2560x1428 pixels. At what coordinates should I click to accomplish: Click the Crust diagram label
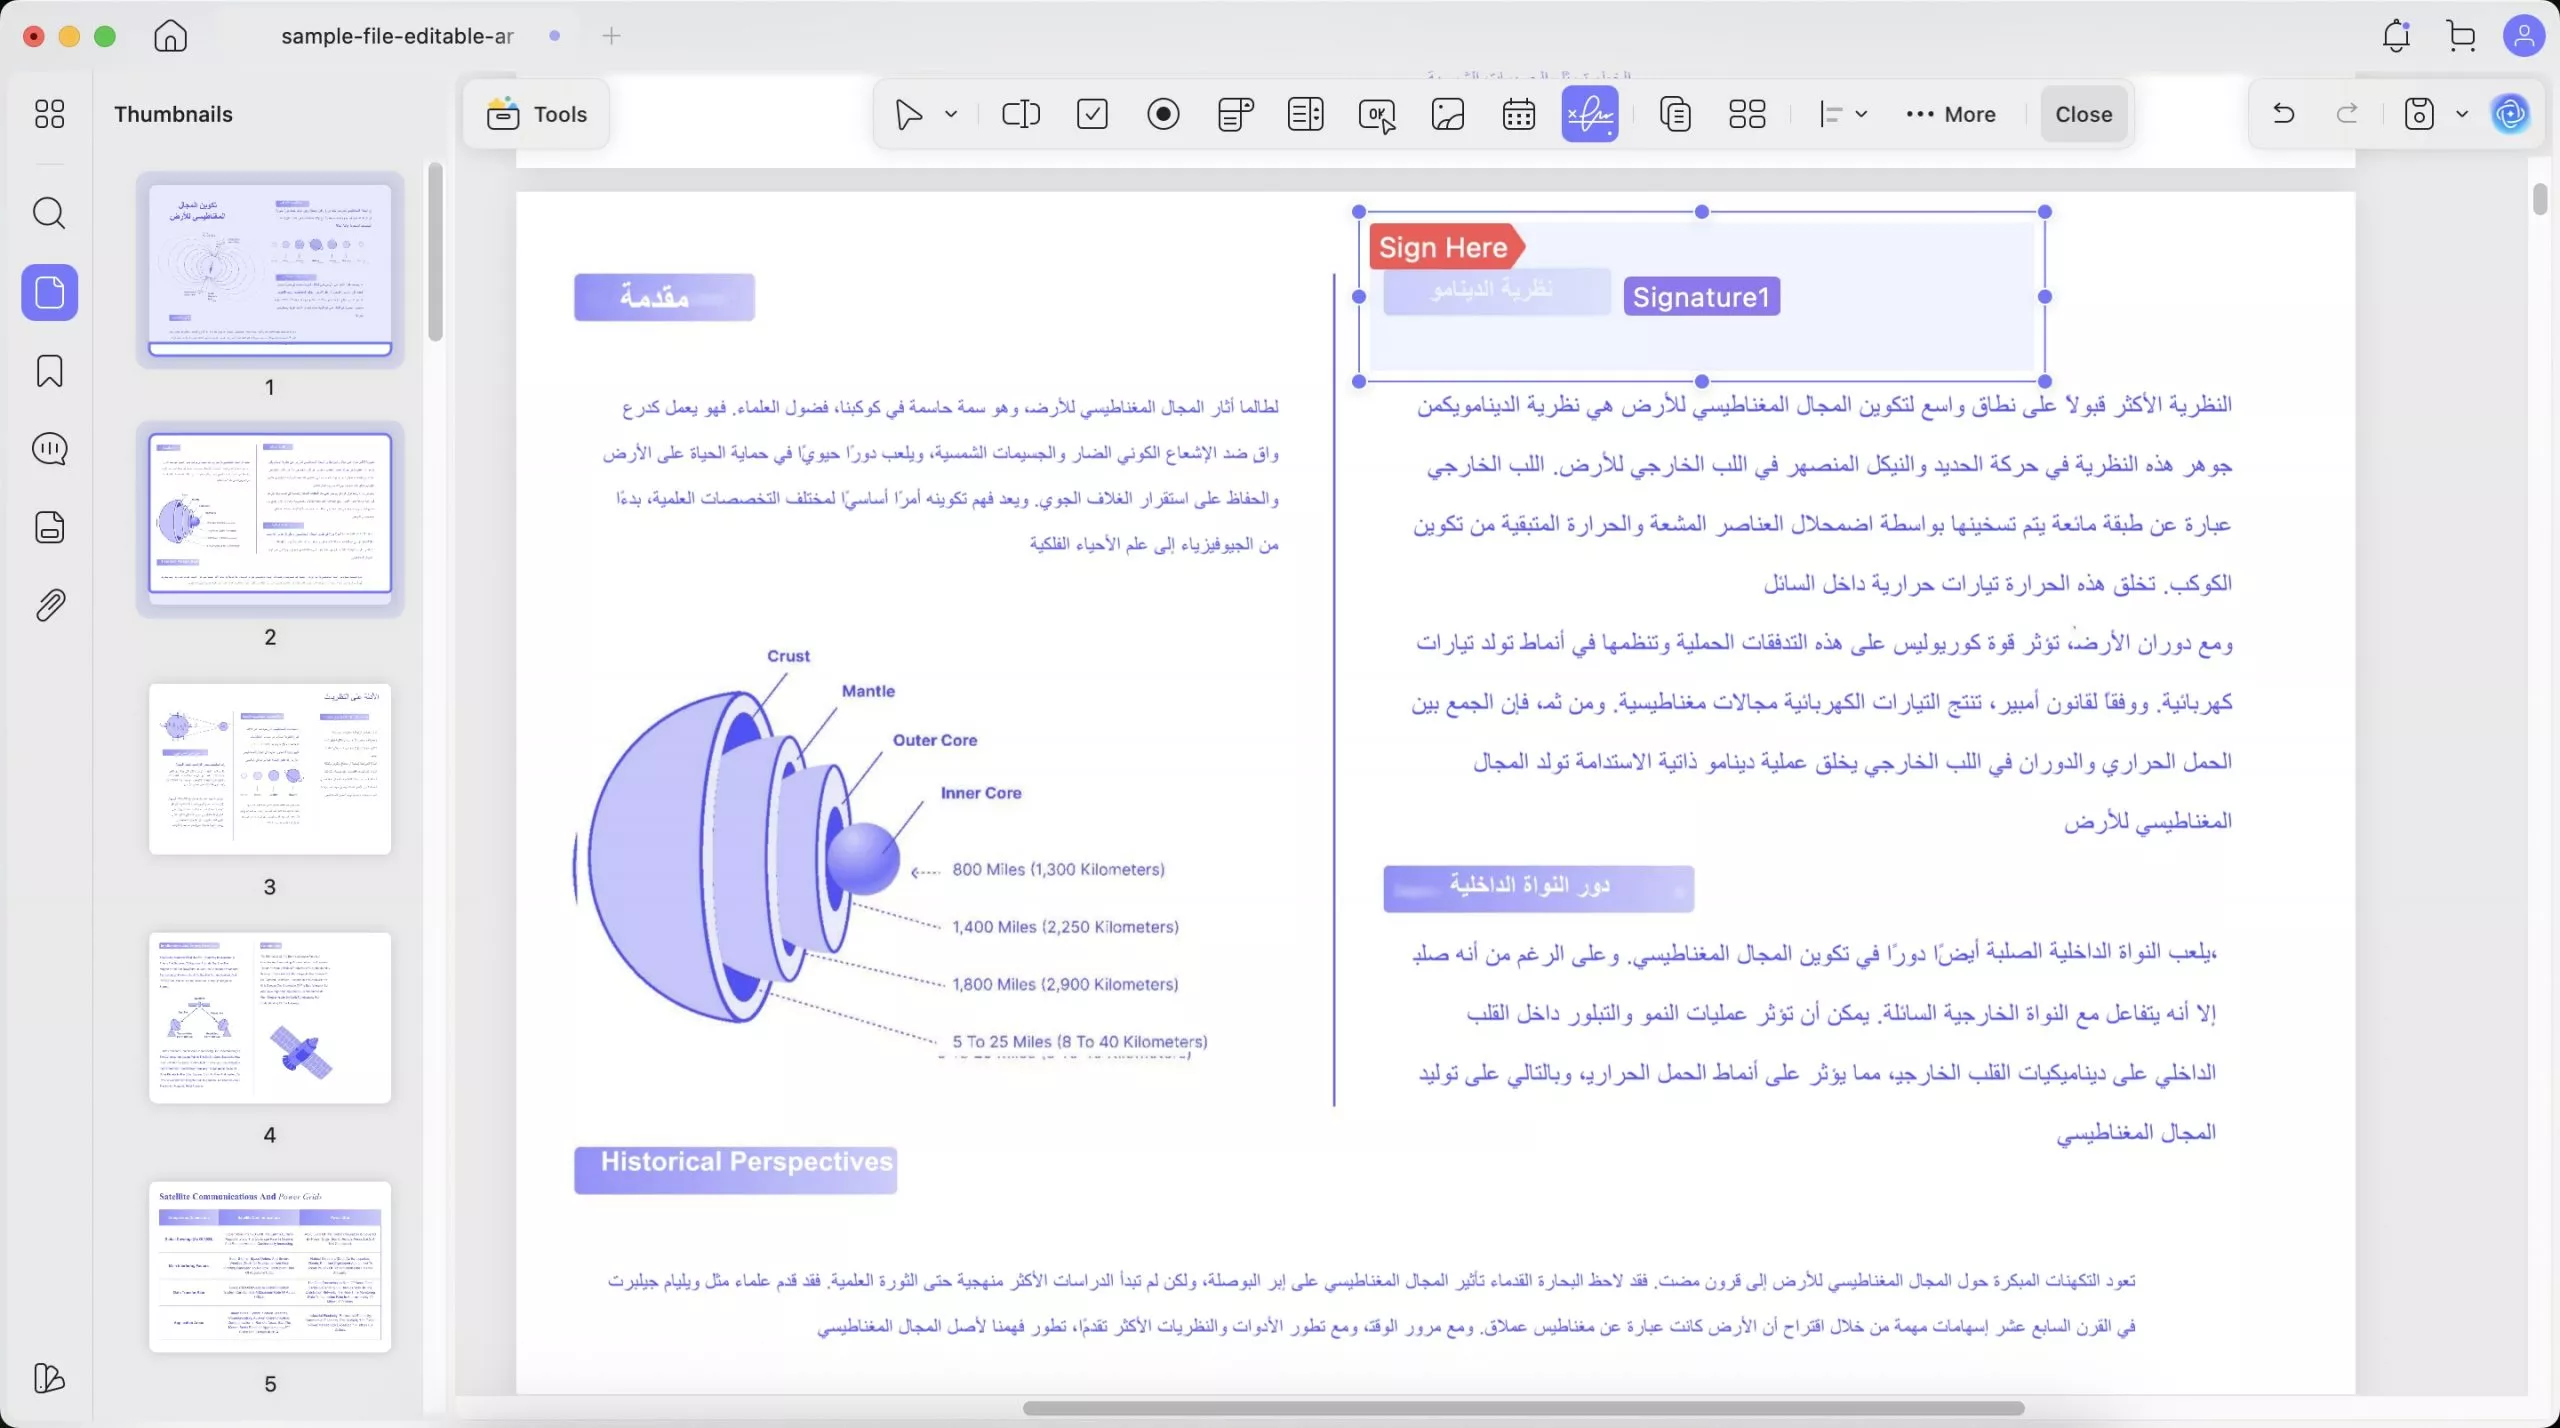coord(788,656)
